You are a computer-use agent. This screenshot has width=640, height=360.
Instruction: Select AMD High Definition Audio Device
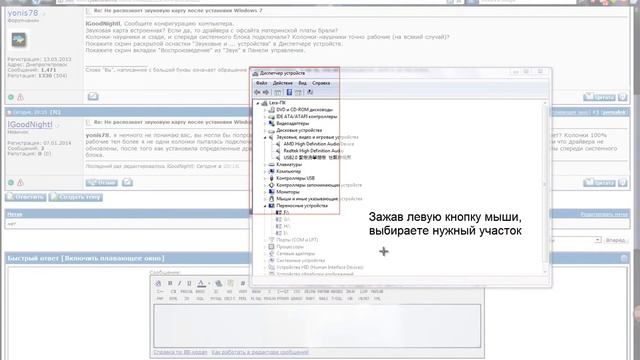click(318, 144)
